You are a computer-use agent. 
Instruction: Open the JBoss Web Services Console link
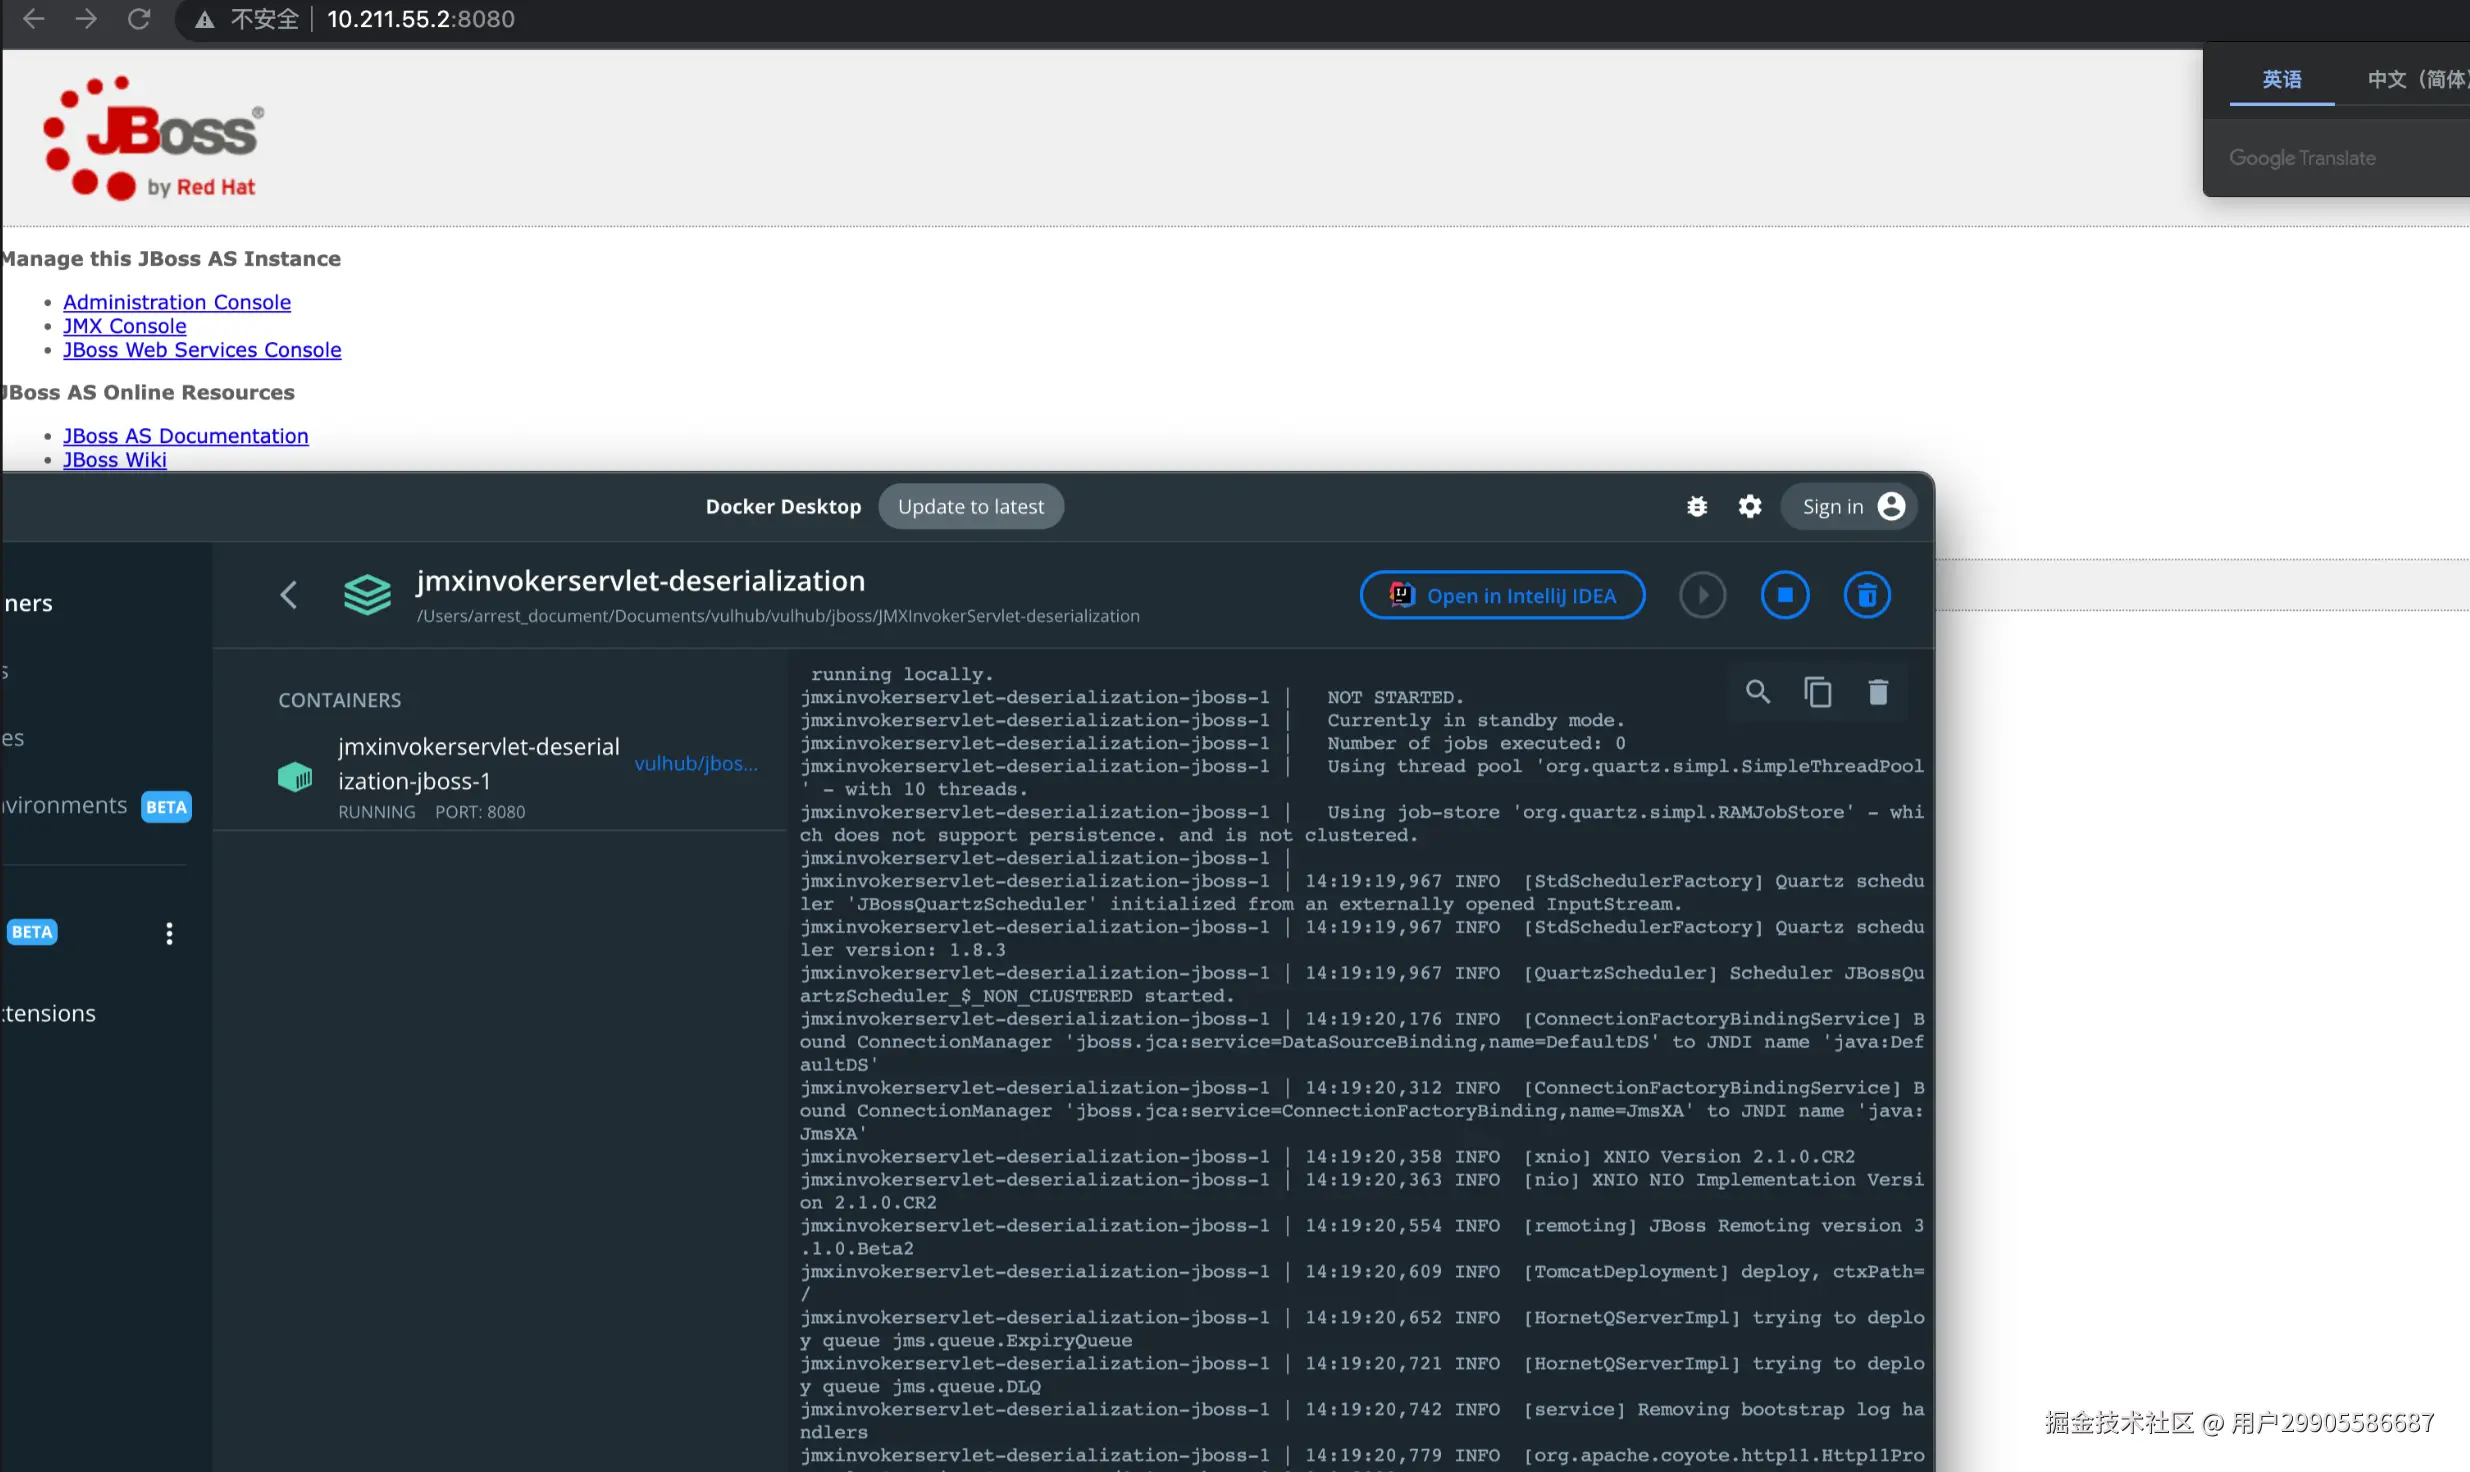pyautogui.click(x=202, y=350)
